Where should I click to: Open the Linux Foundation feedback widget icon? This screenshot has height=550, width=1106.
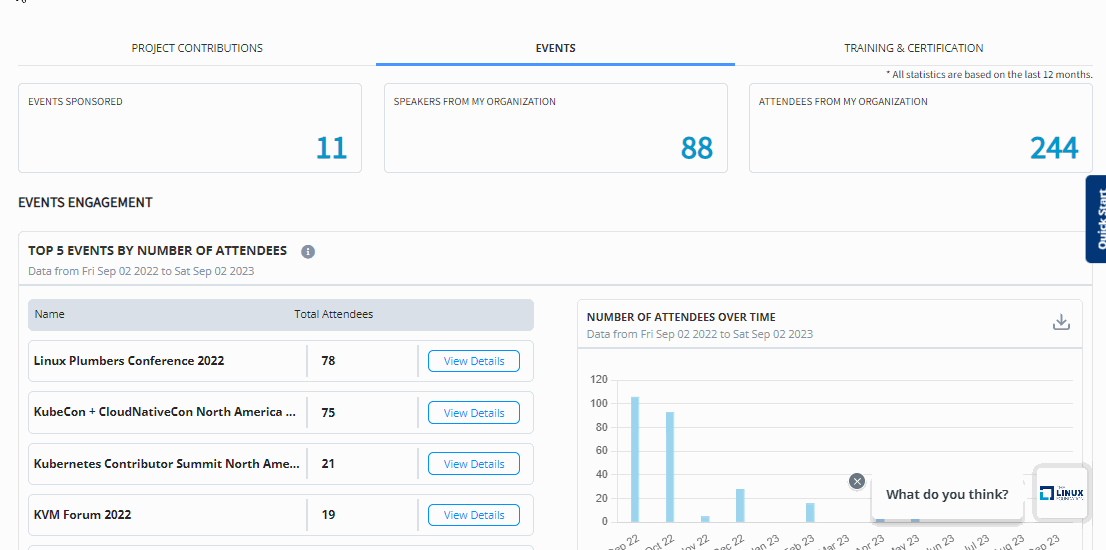[x=1061, y=493]
